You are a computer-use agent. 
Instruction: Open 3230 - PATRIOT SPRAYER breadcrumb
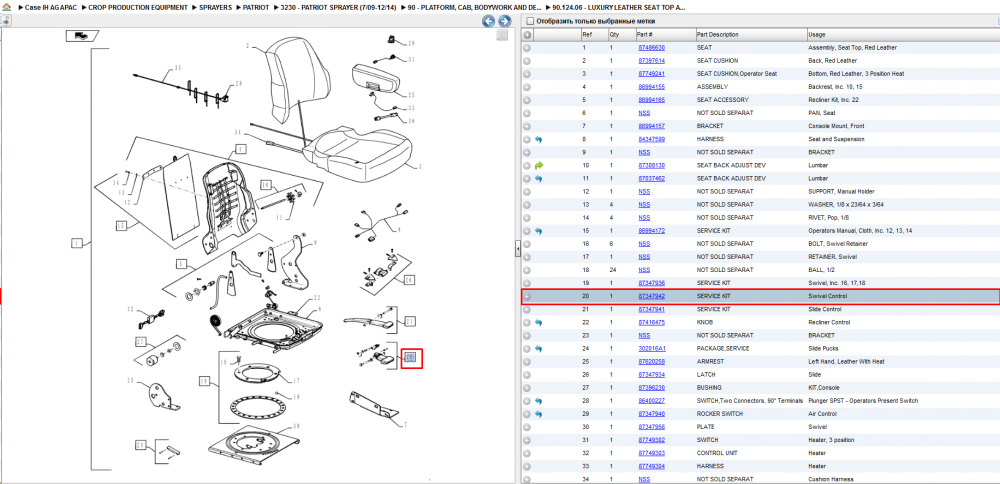(x=339, y=8)
